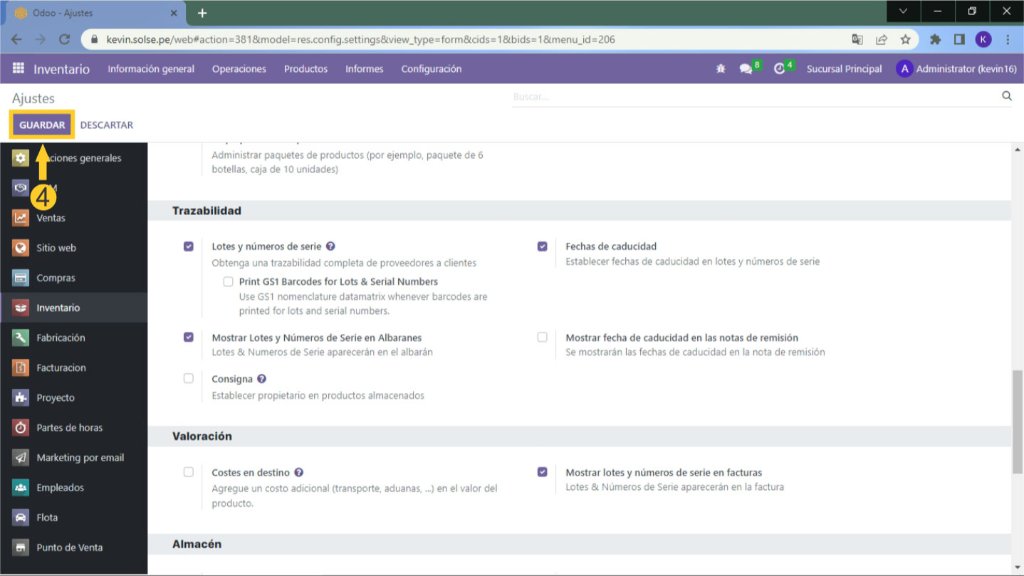Disable Lotes y números de serie checkbox

coord(188,246)
